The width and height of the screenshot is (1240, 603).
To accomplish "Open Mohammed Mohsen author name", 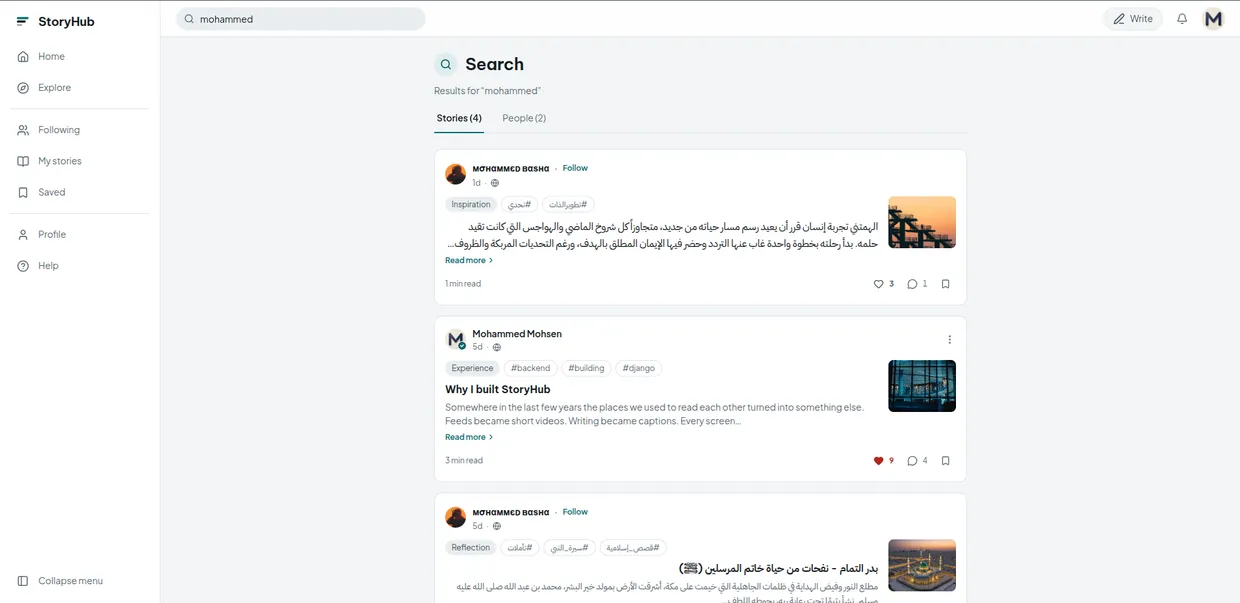I will (x=517, y=334).
